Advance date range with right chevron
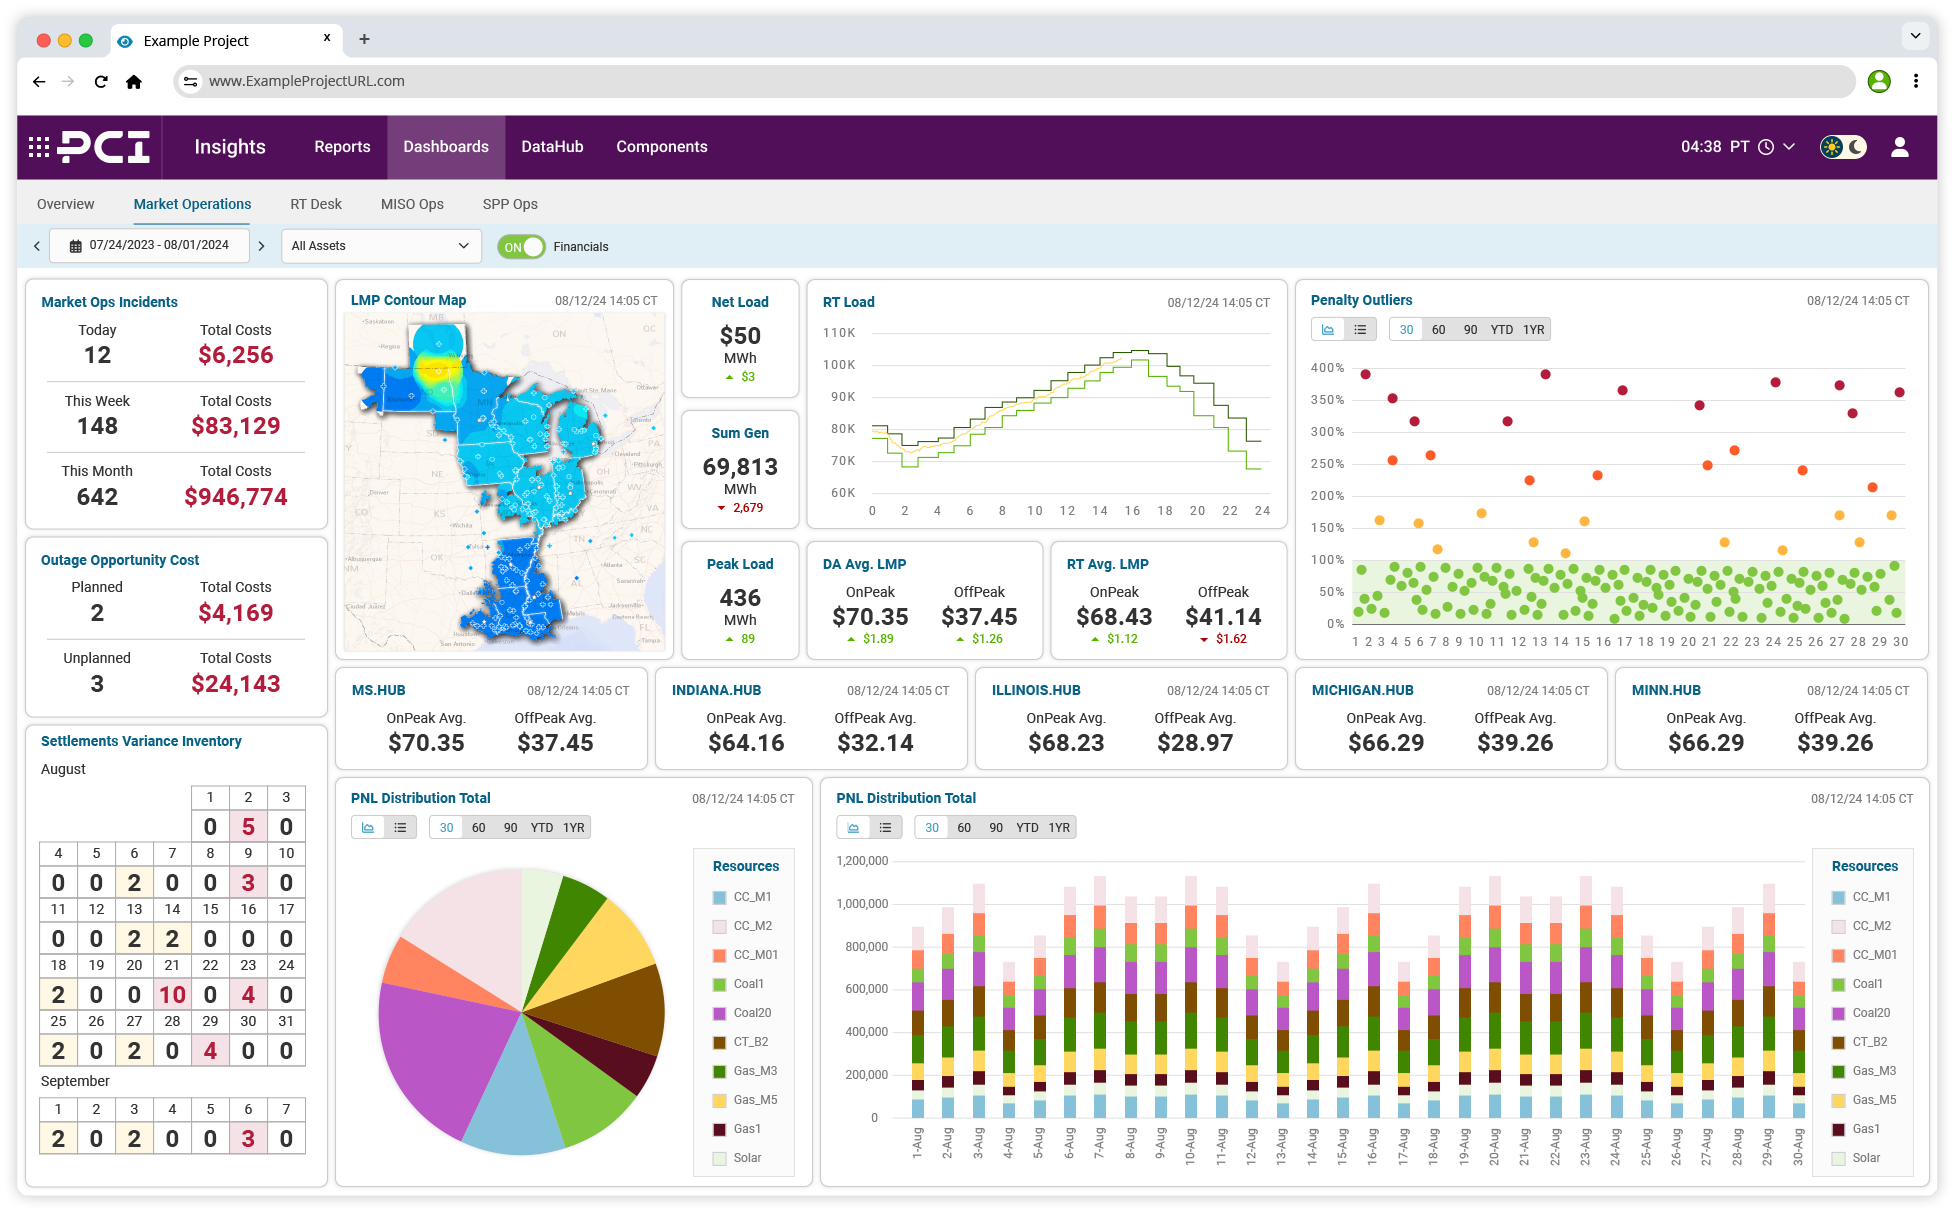 261,244
